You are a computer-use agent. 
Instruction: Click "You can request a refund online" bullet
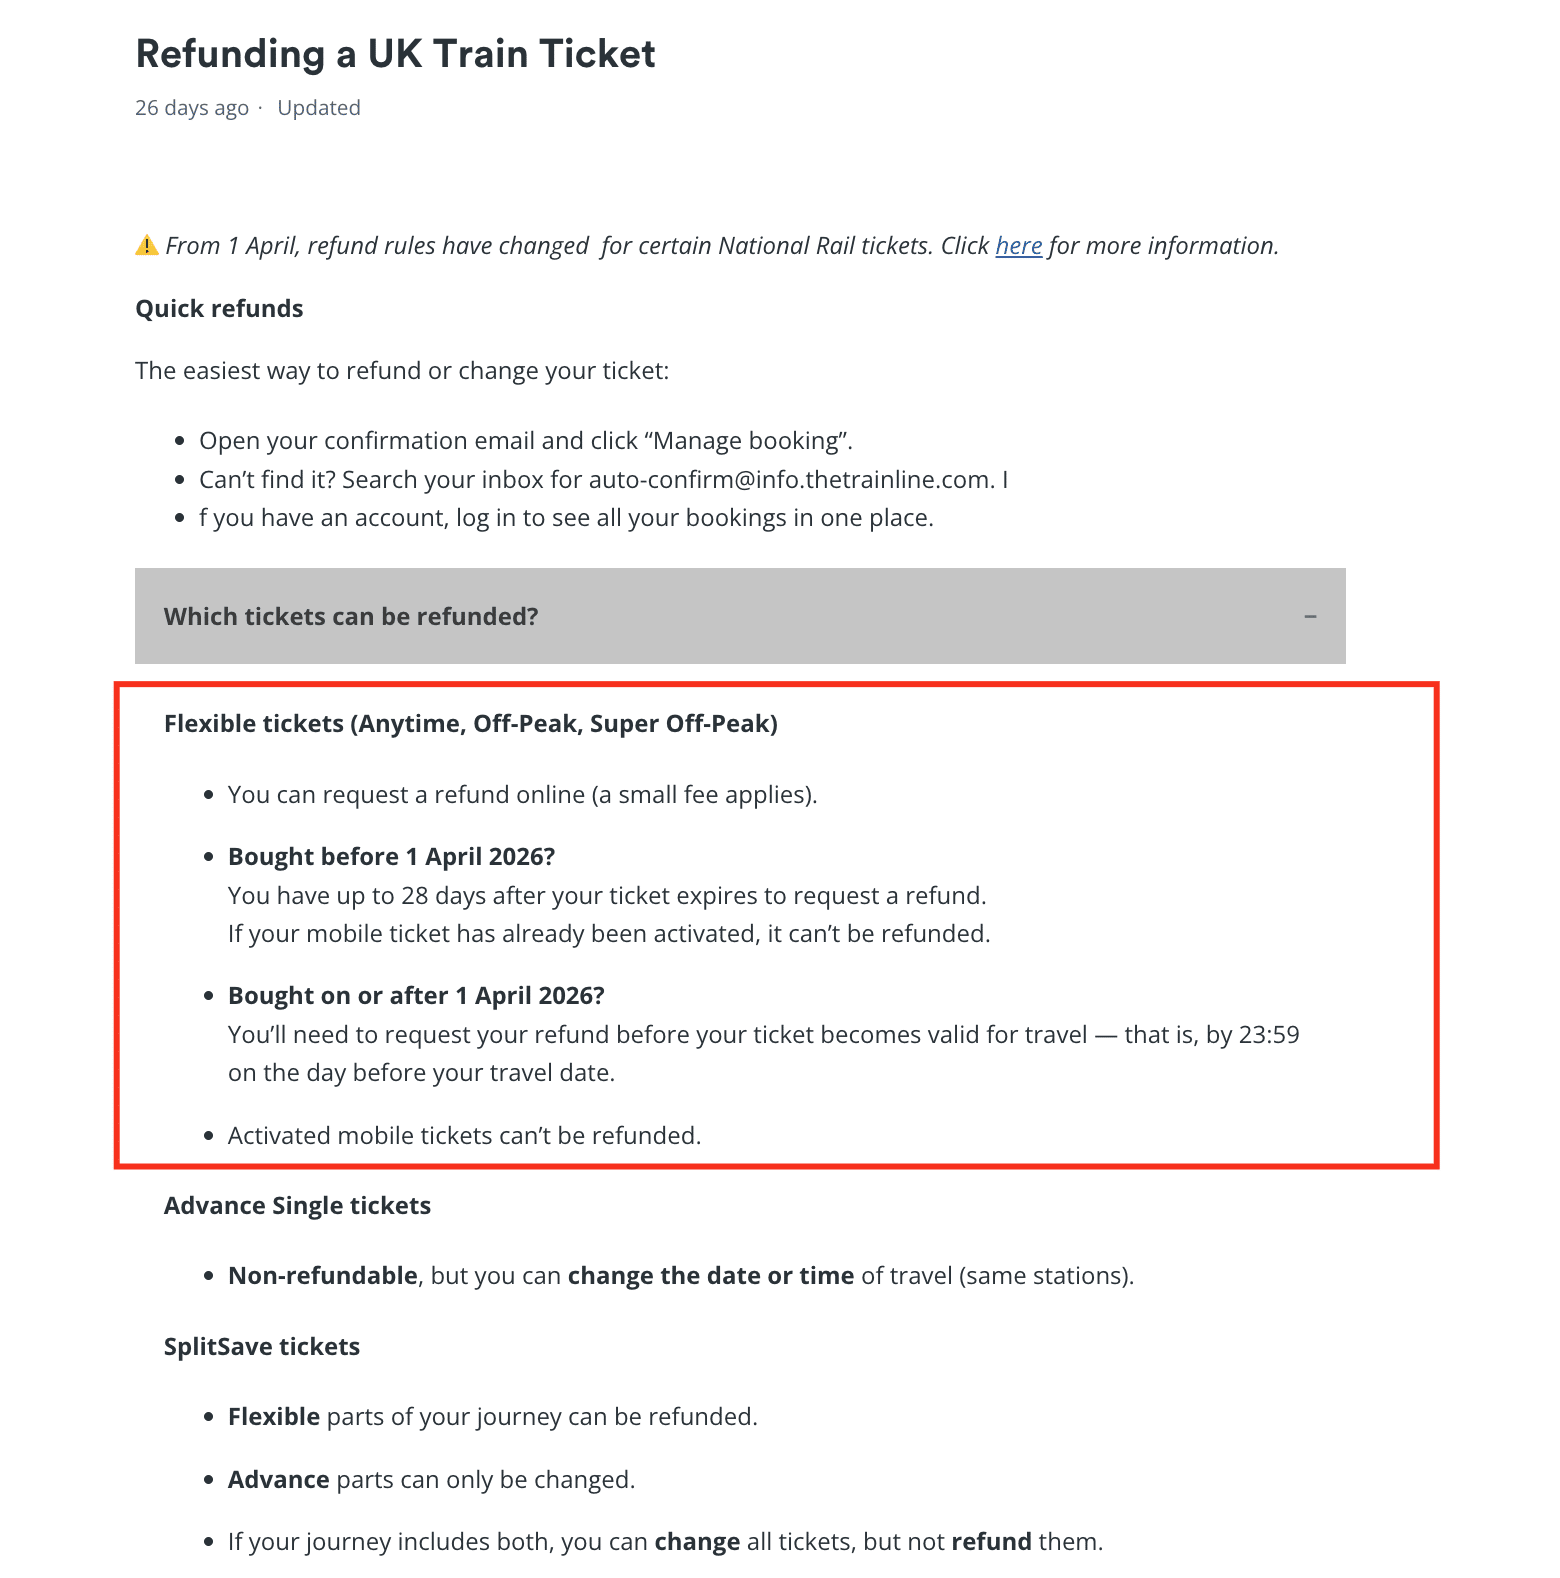(x=522, y=795)
